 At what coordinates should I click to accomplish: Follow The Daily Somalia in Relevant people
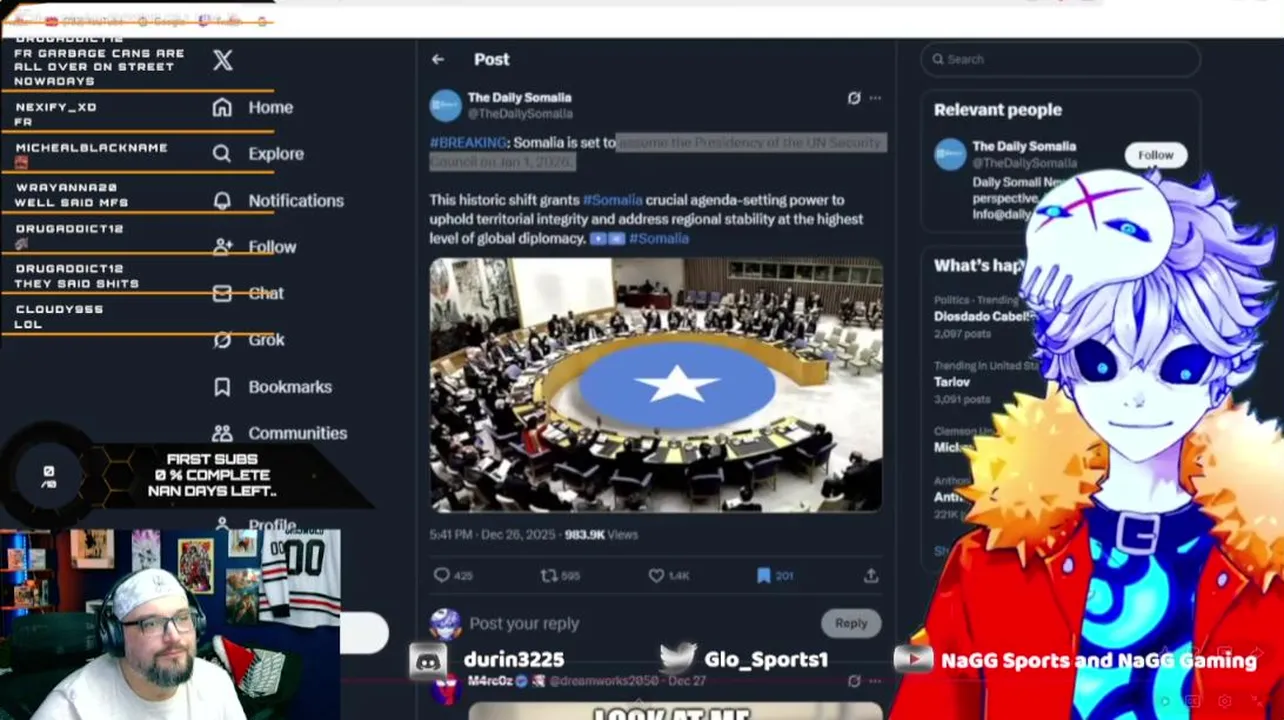[x=1155, y=155]
